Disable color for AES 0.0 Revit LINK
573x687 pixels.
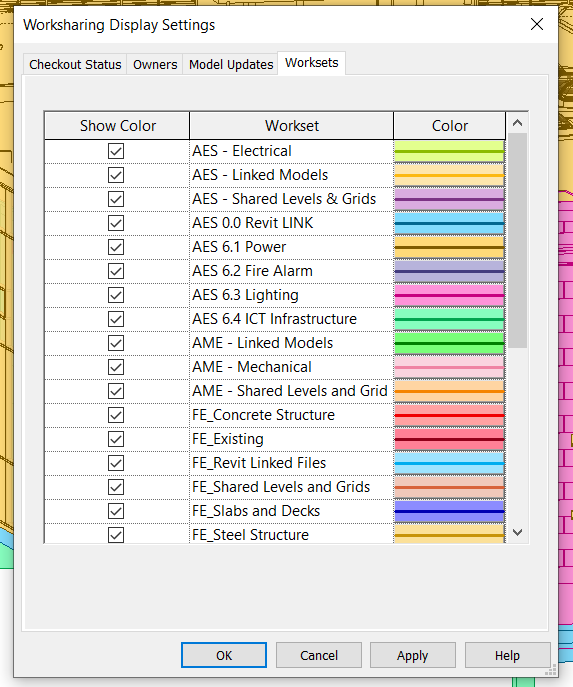pos(116,223)
